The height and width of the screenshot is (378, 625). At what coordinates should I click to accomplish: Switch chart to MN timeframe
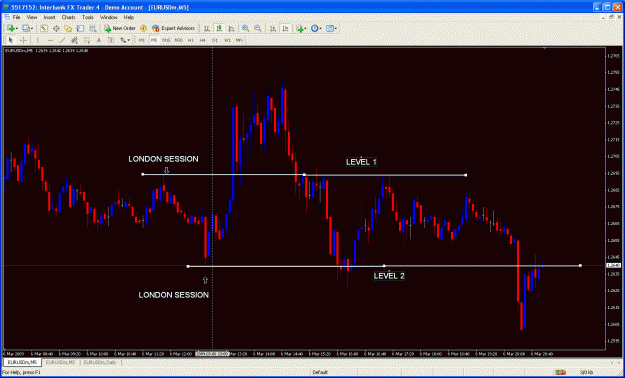[x=239, y=40]
